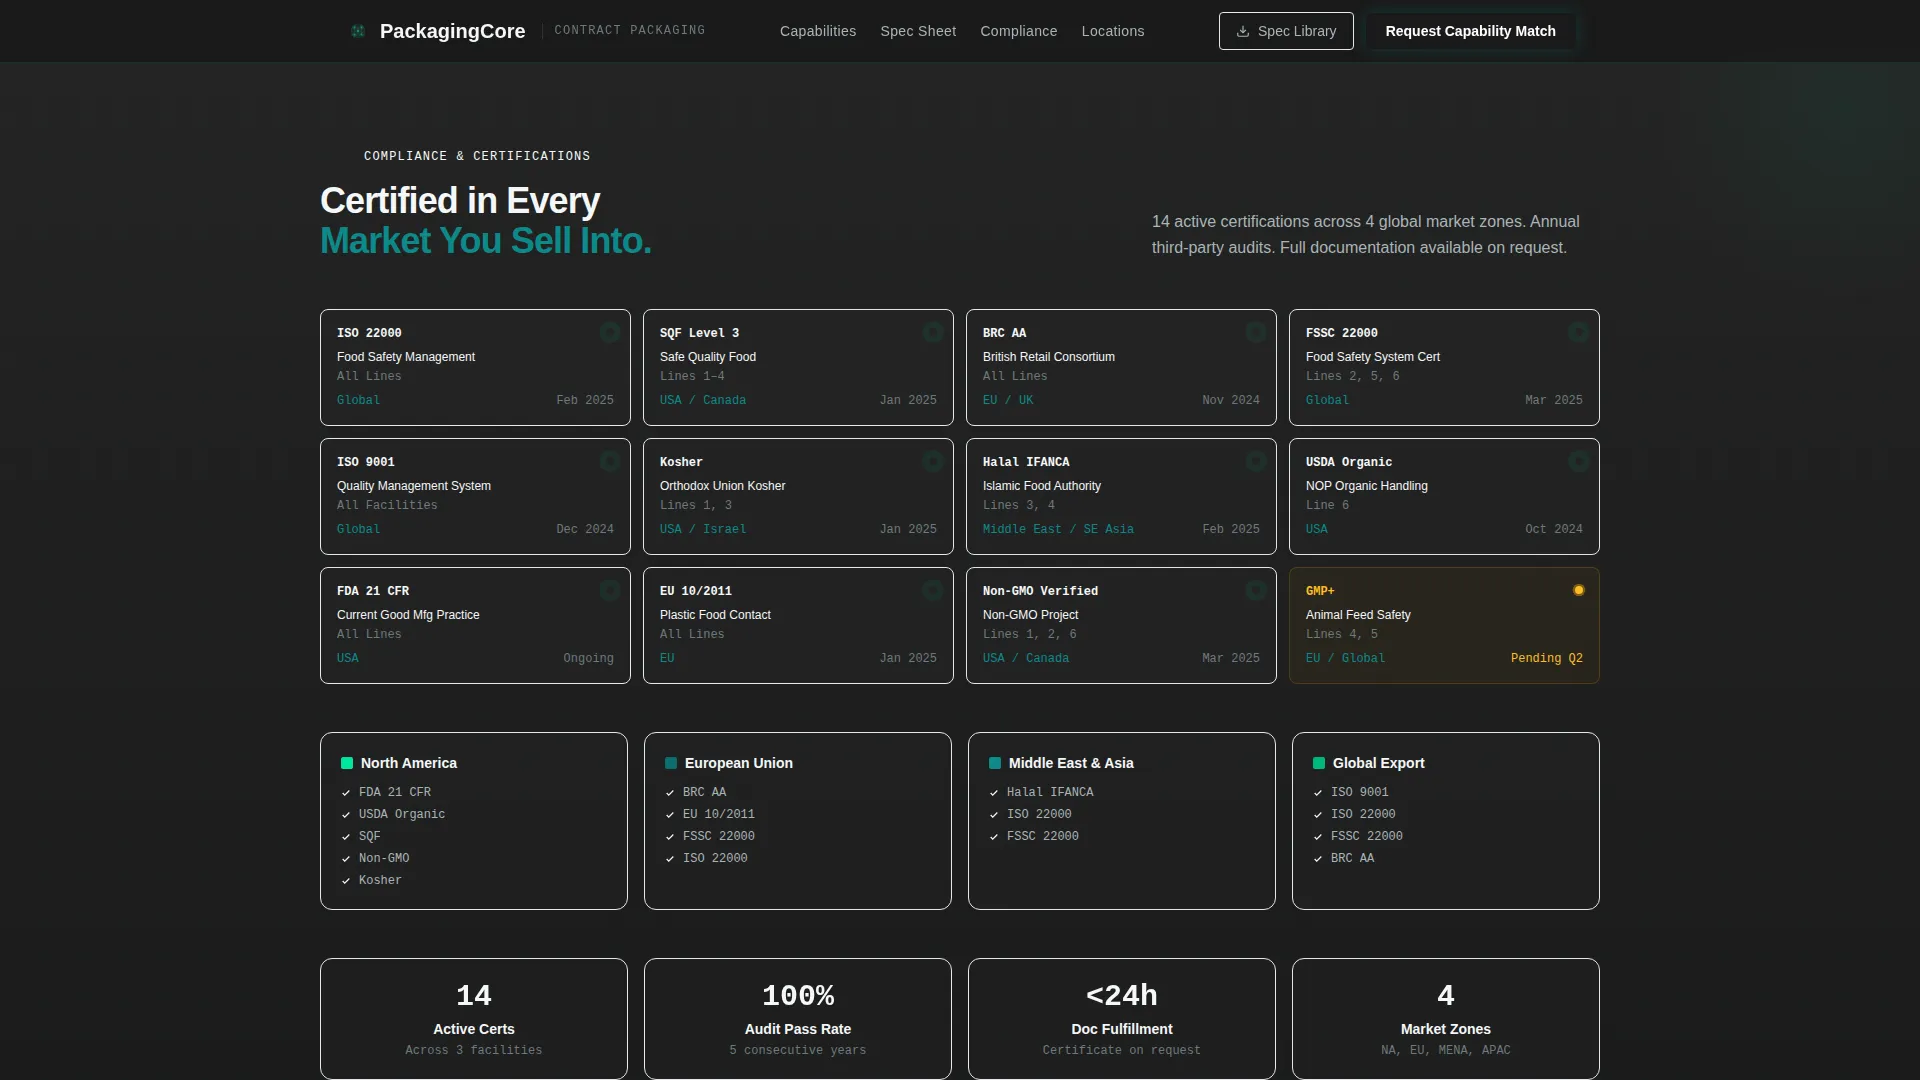This screenshot has height=1080, width=1920.
Task: Click status dot on Kosher card
Action: click(x=933, y=461)
